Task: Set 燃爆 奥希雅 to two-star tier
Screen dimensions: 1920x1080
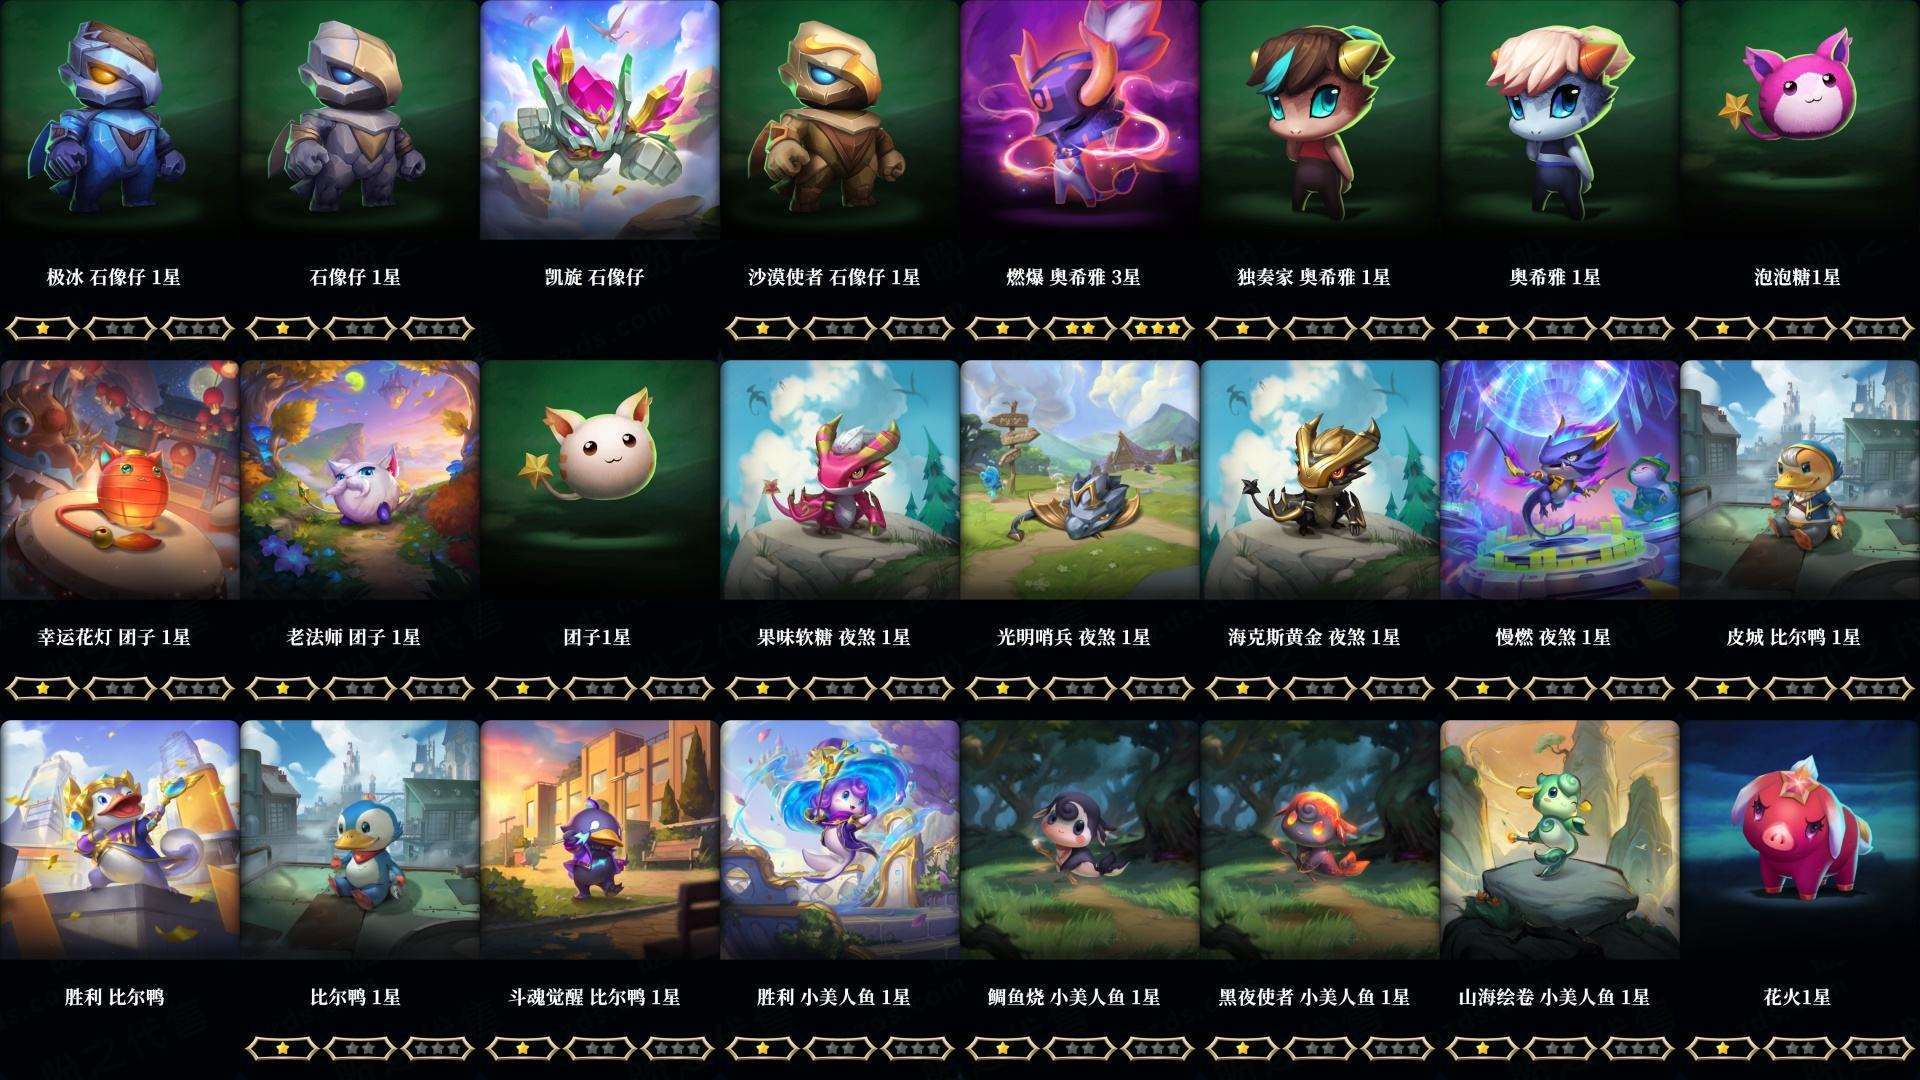Action: tap(1080, 328)
